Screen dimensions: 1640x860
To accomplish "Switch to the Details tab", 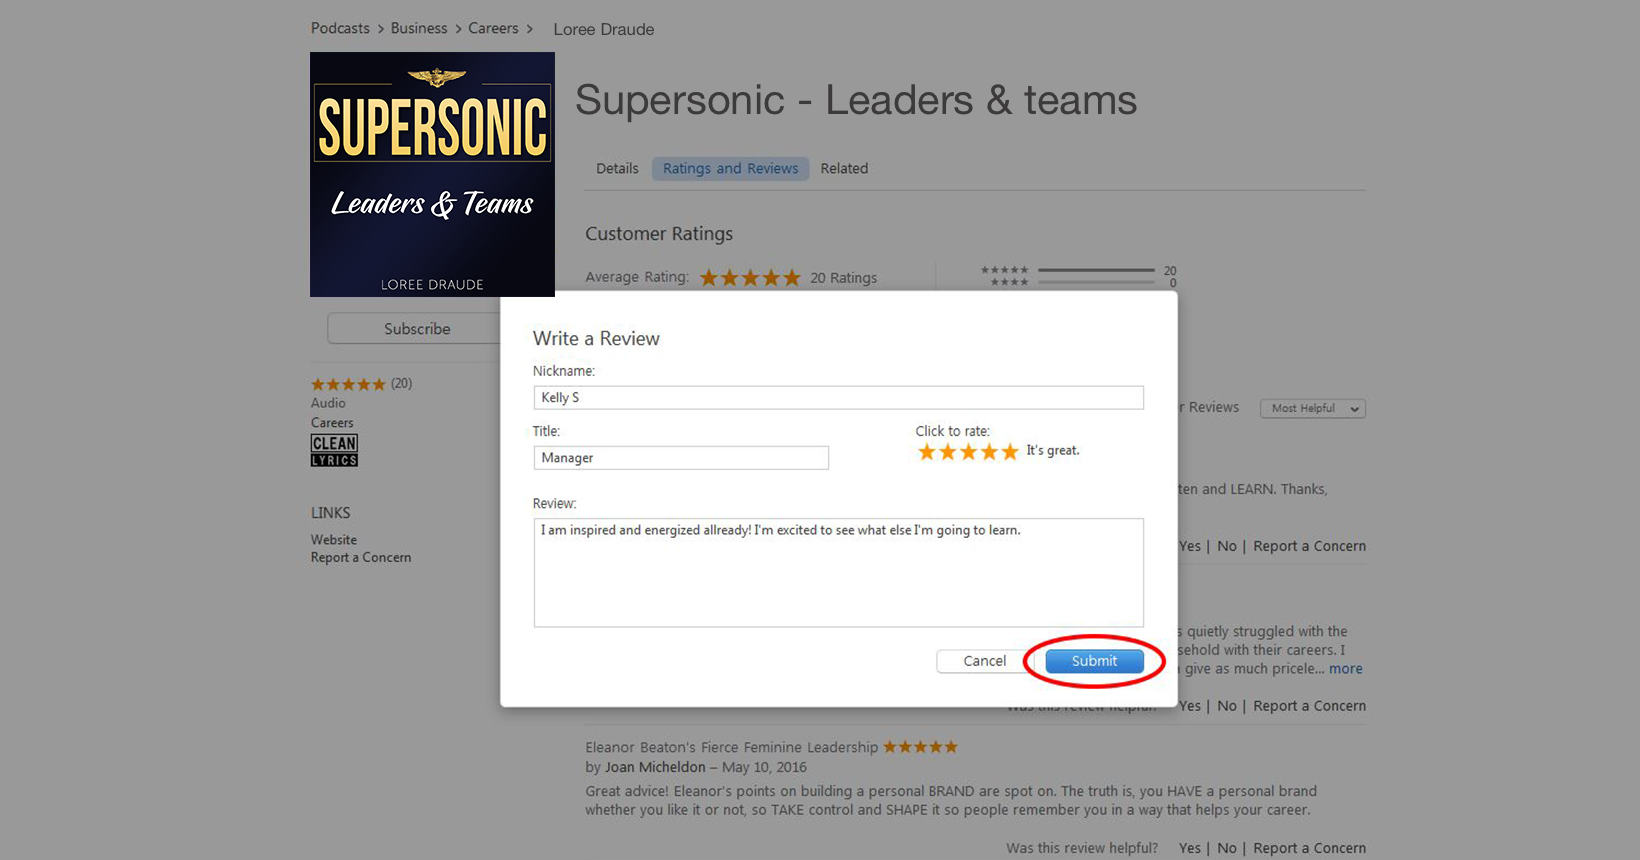I will (x=617, y=168).
